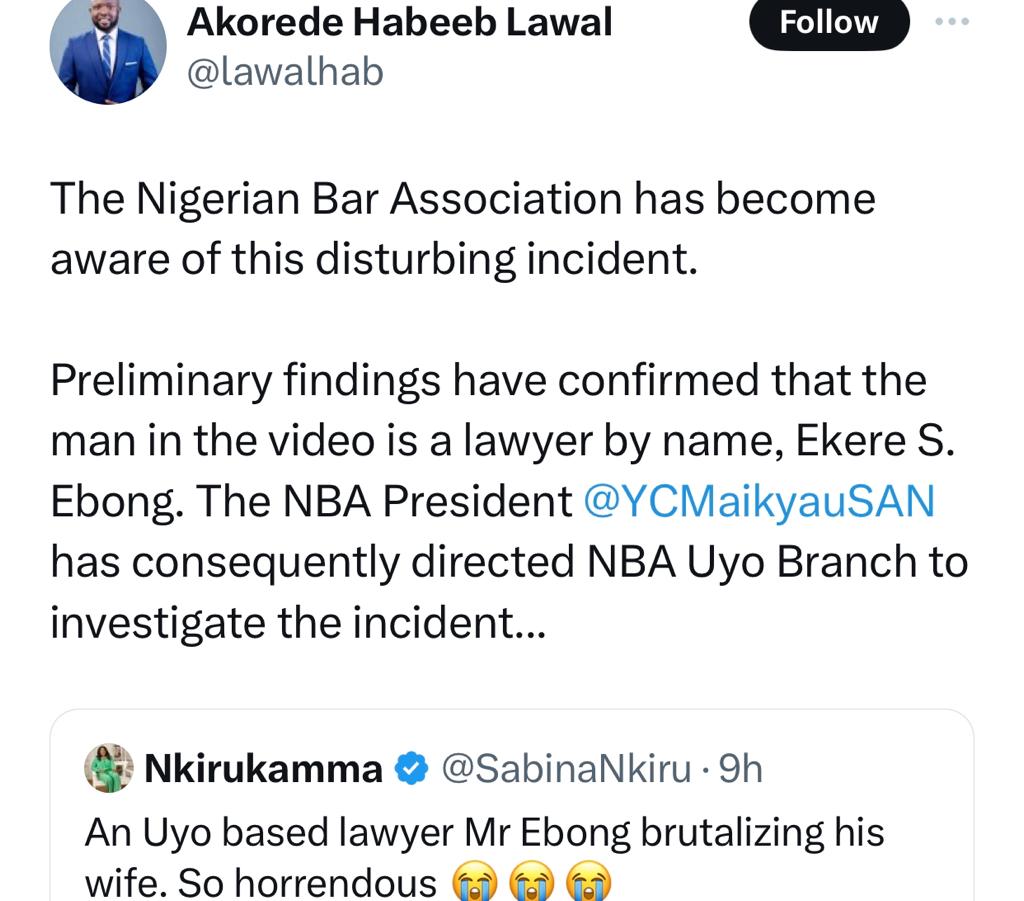Click the @lawalhab handle
Screen dimensions: 1024x901
(285, 72)
